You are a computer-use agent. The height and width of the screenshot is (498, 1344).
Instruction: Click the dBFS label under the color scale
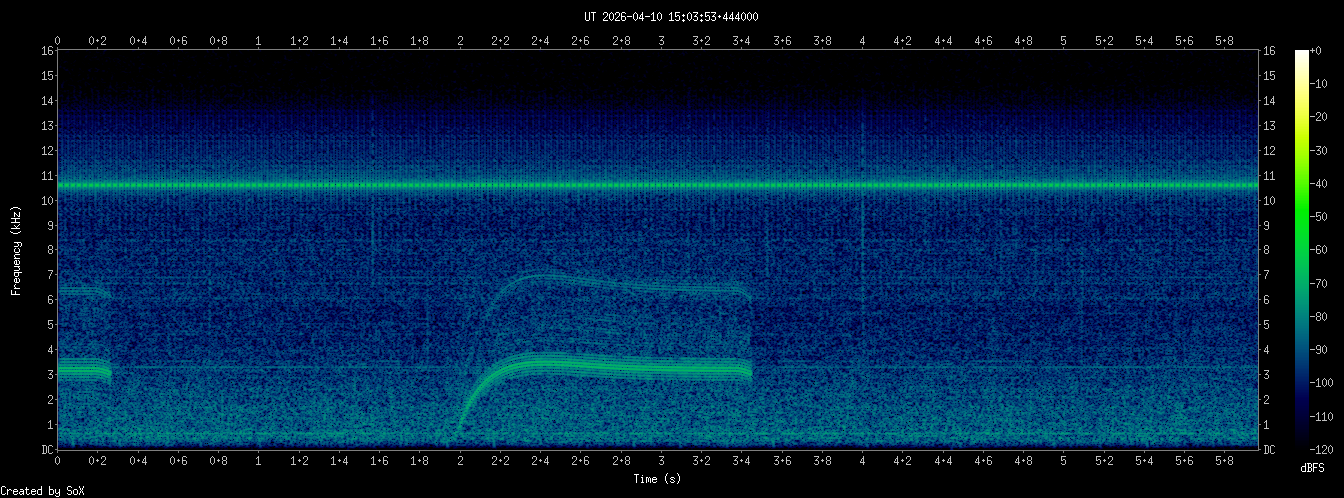[x=1312, y=468]
